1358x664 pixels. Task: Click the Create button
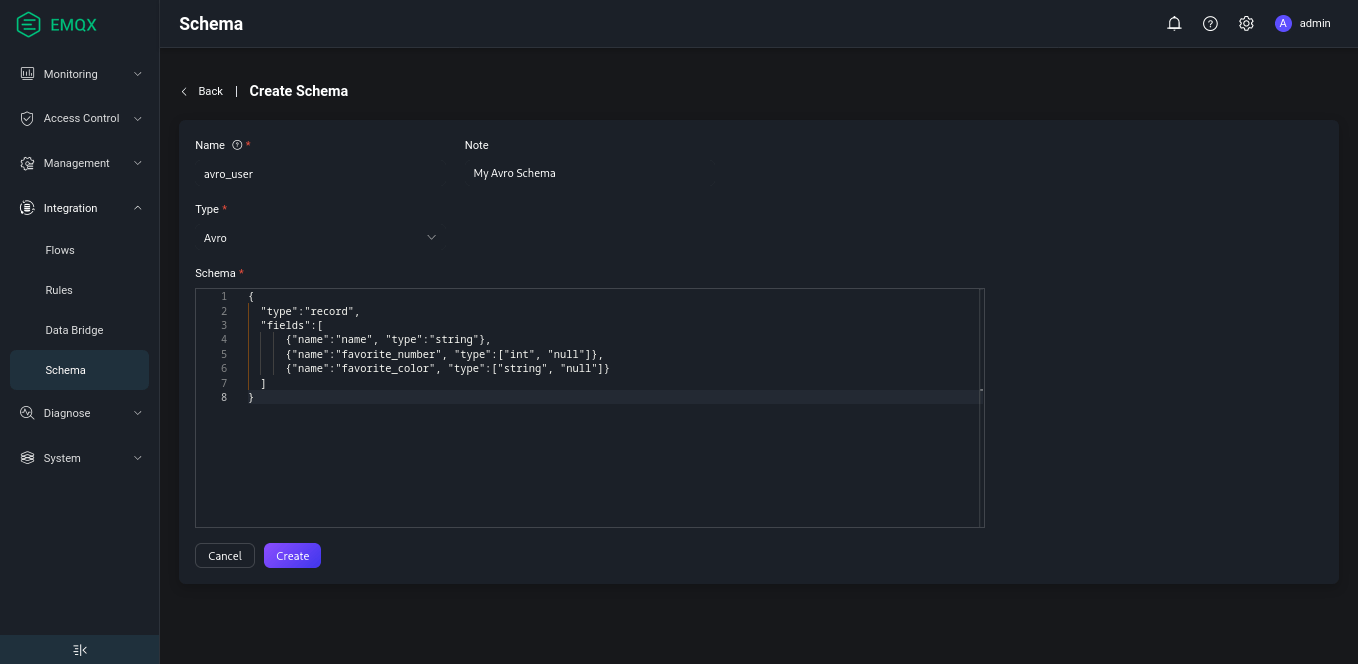coord(292,555)
